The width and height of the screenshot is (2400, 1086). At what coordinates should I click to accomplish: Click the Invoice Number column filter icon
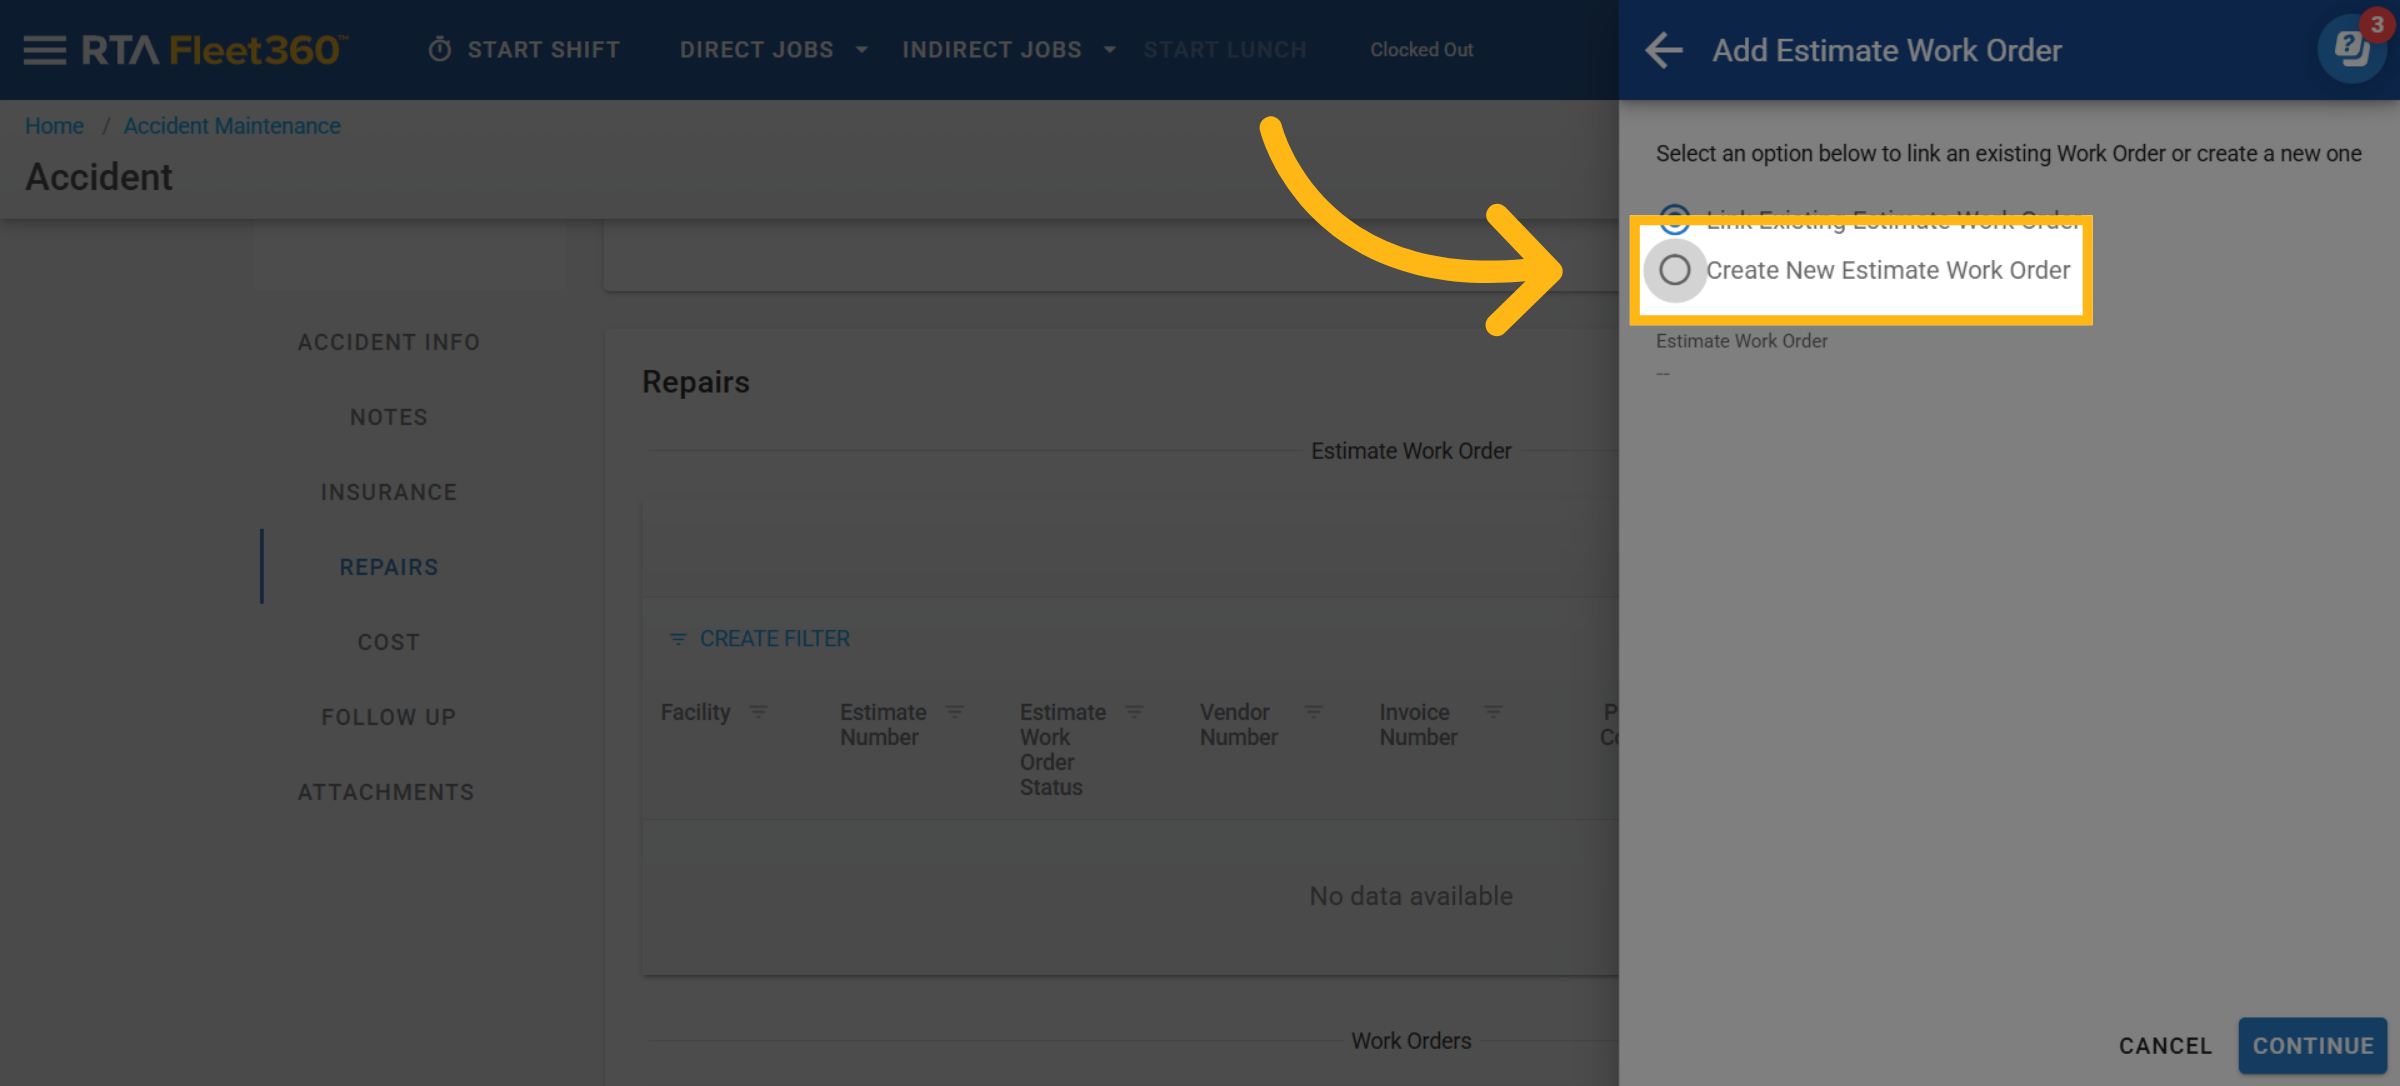[x=1493, y=712]
